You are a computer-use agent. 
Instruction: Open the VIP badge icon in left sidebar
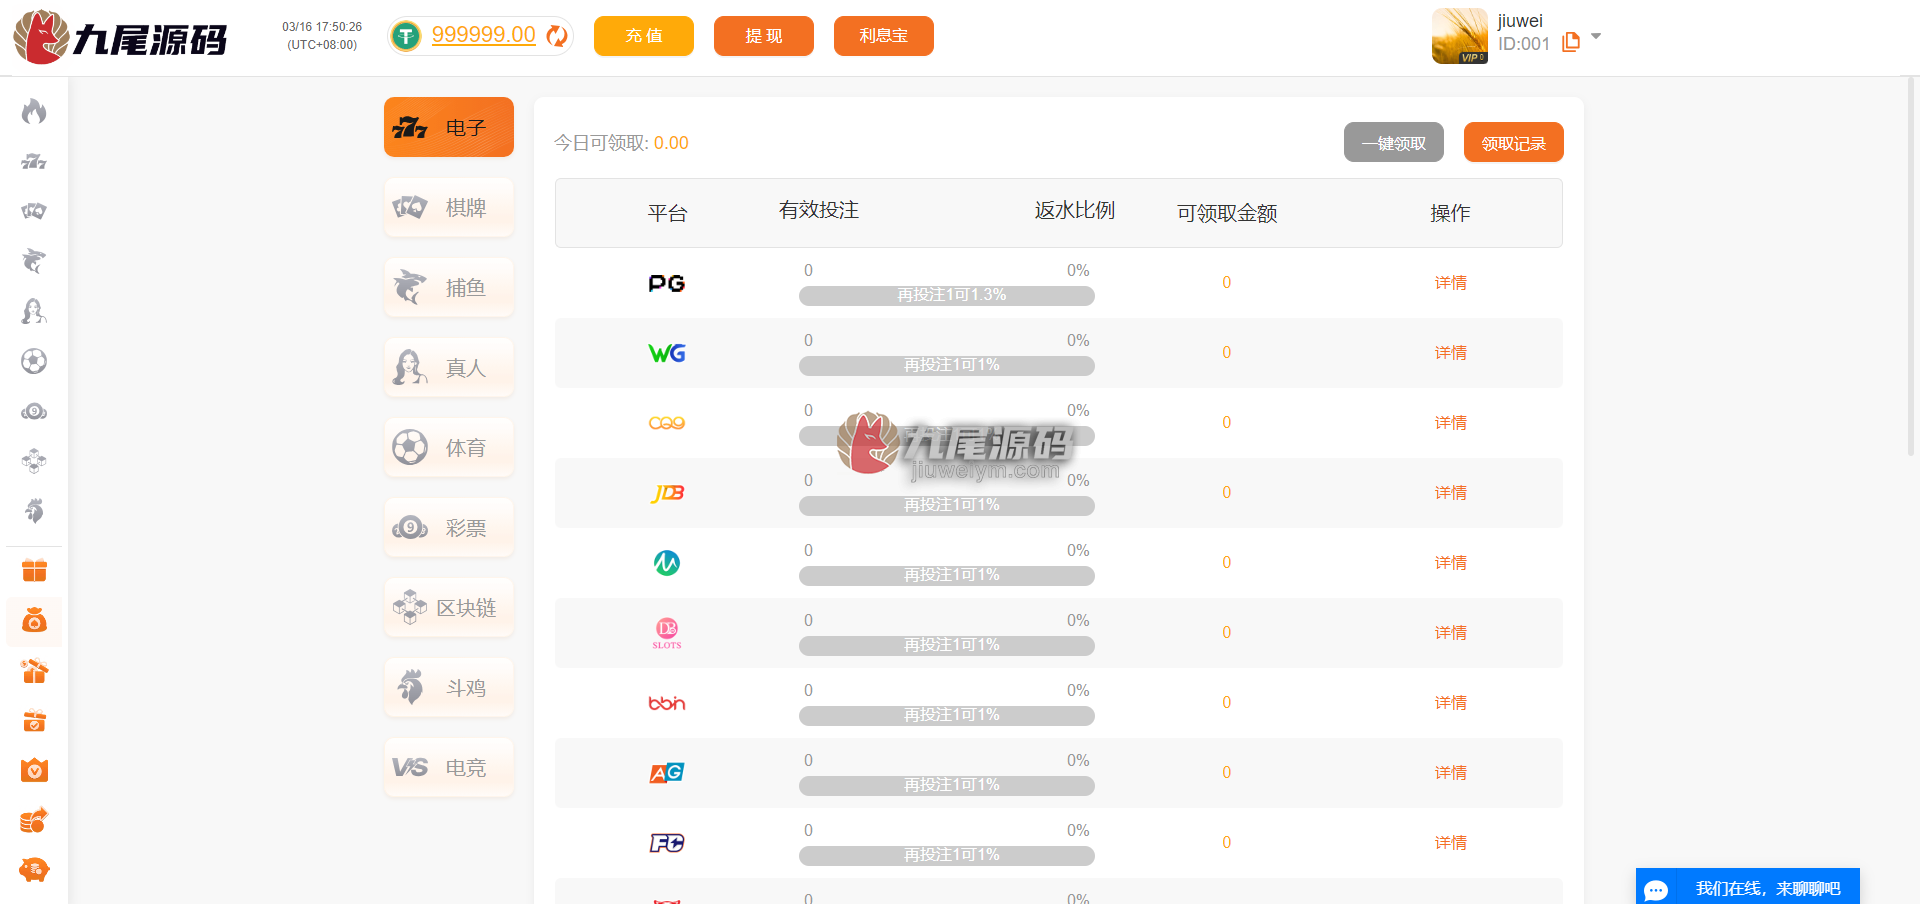click(x=34, y=770)
